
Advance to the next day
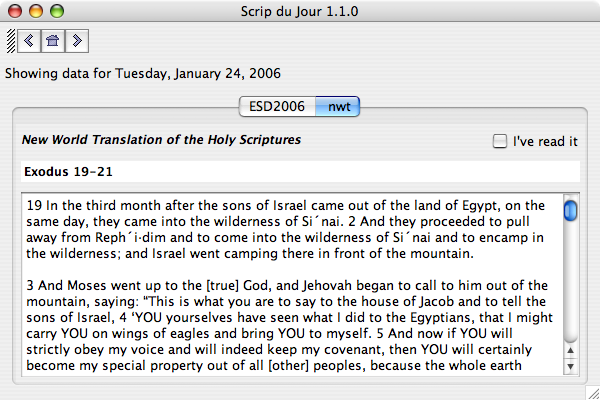pos(76,41)
